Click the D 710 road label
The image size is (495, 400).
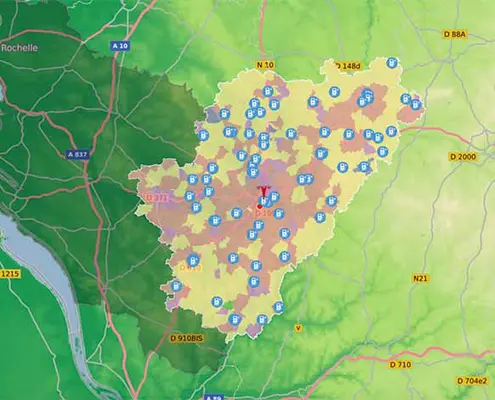(400, 364)
